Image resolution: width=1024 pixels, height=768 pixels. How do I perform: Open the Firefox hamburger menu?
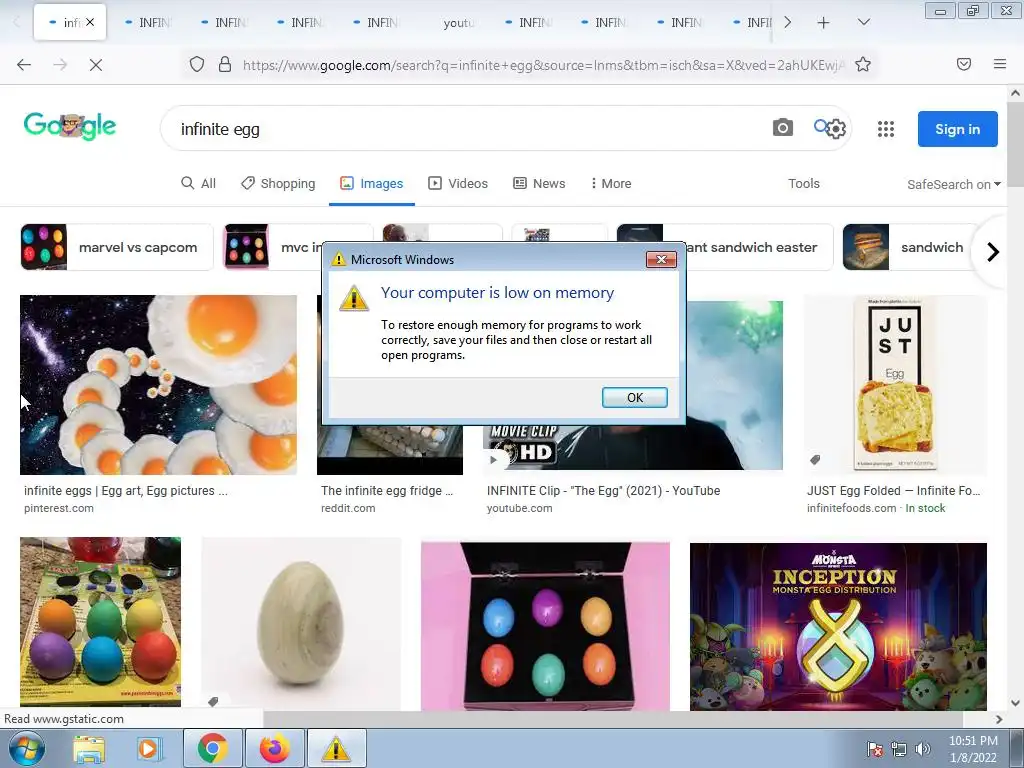[x=999, y=64]
